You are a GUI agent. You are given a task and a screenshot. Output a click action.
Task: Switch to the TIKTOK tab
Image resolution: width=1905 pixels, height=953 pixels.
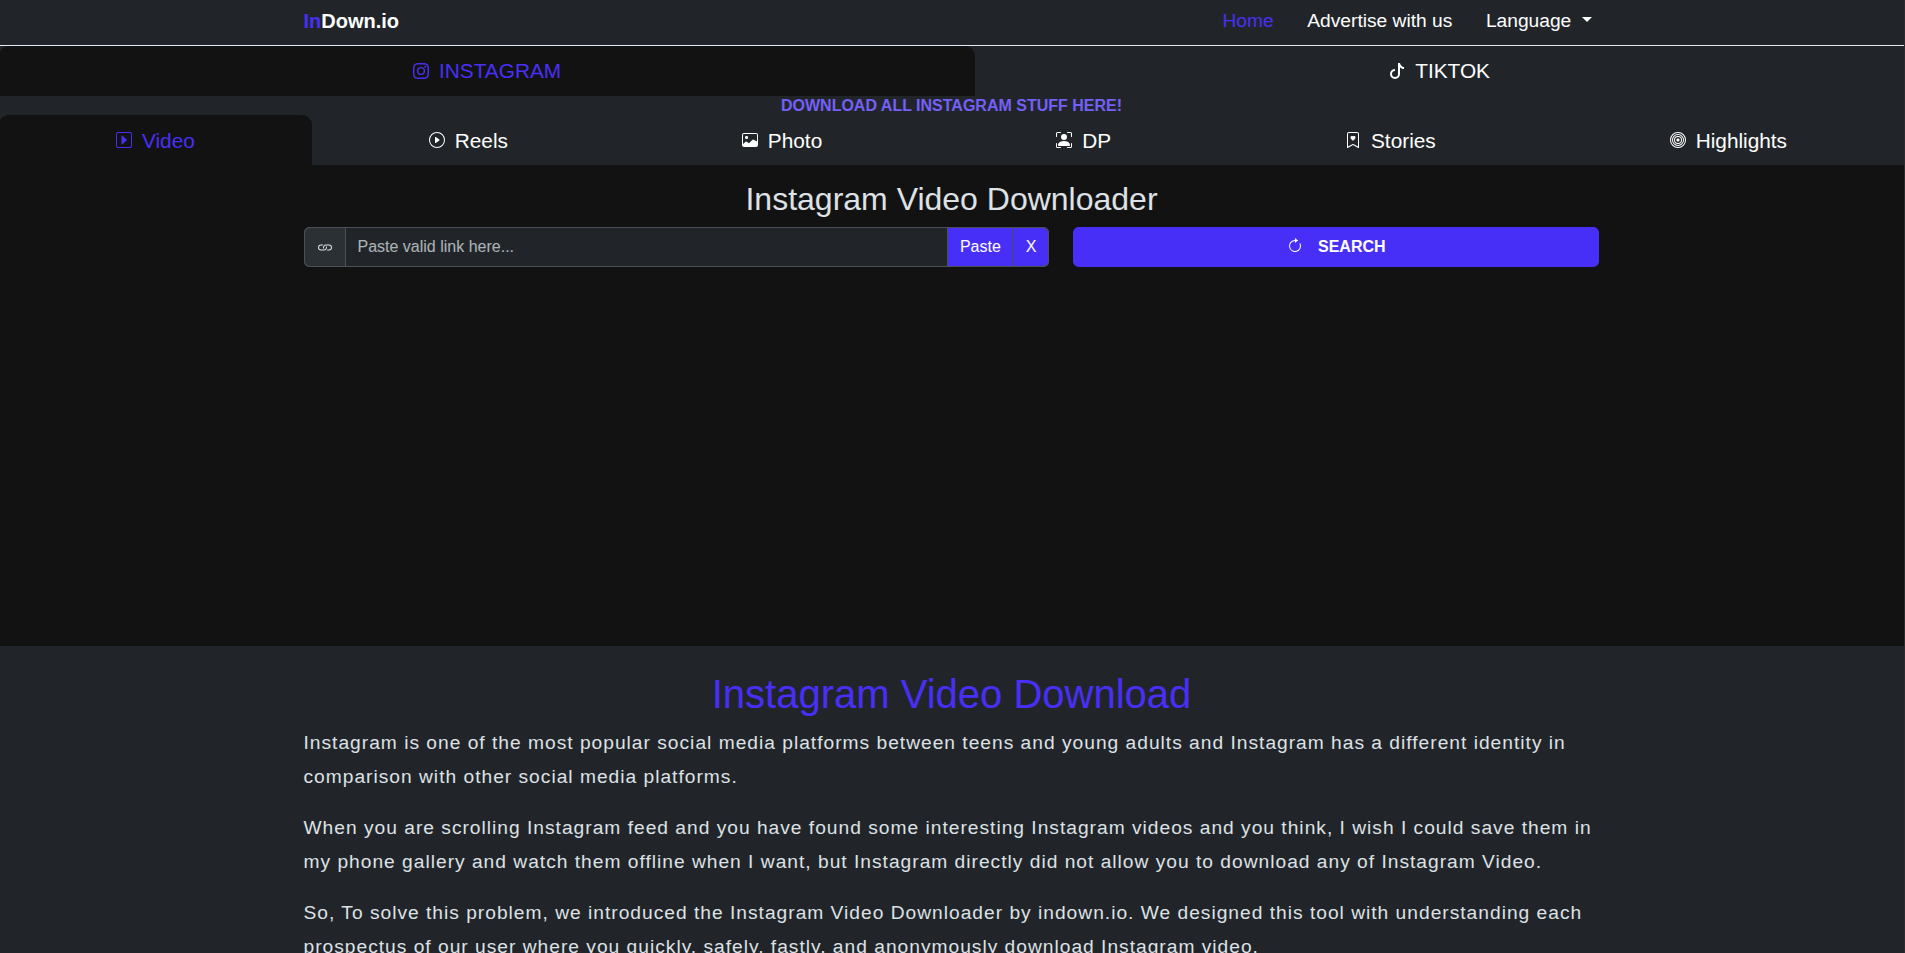tap(1440, 71)
